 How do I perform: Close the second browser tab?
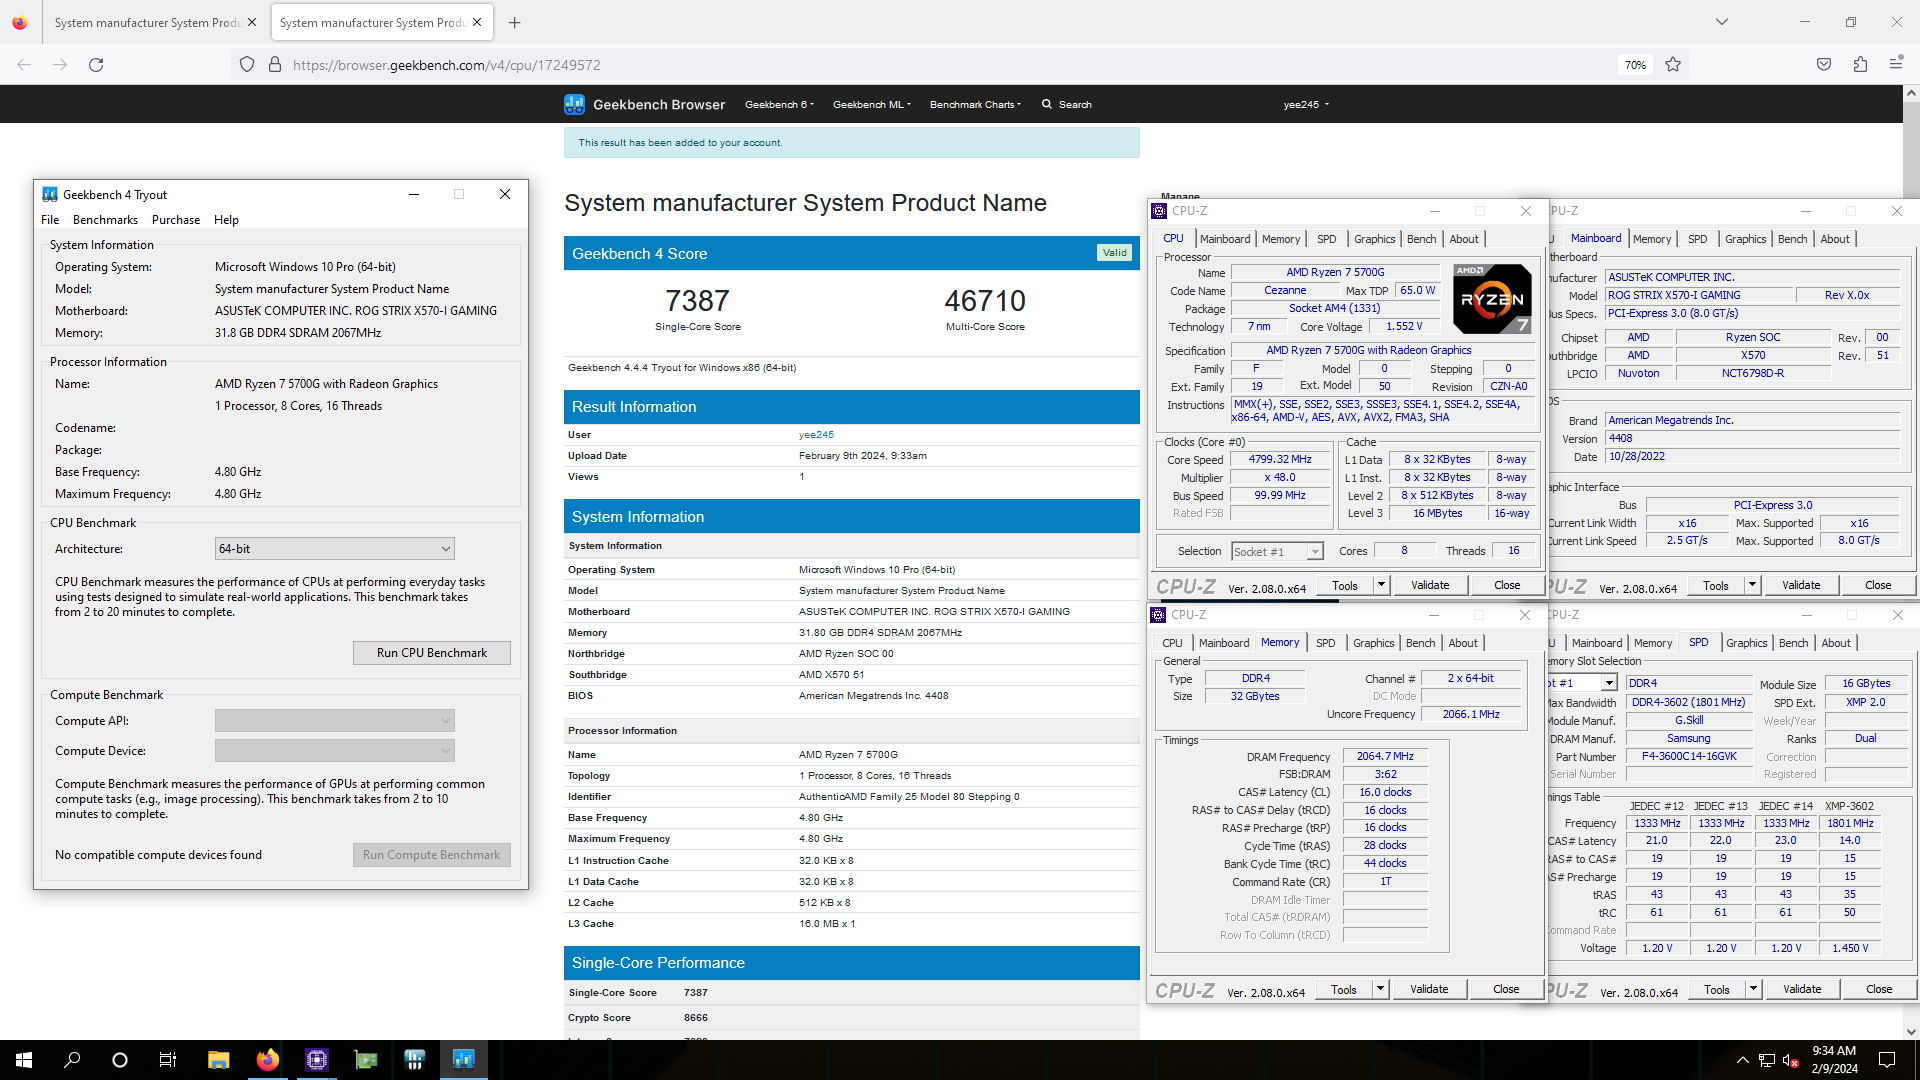477,22
